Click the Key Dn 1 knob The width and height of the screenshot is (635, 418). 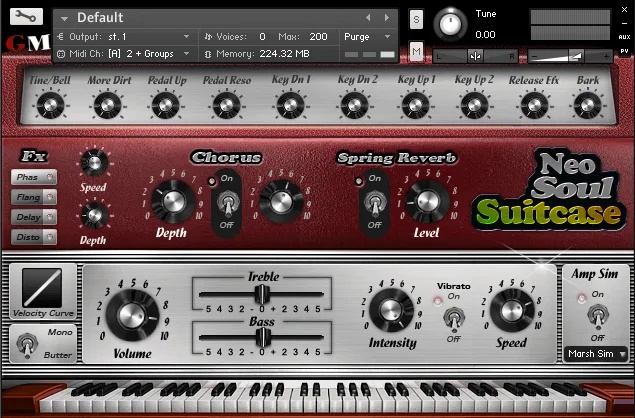[291, 105]
